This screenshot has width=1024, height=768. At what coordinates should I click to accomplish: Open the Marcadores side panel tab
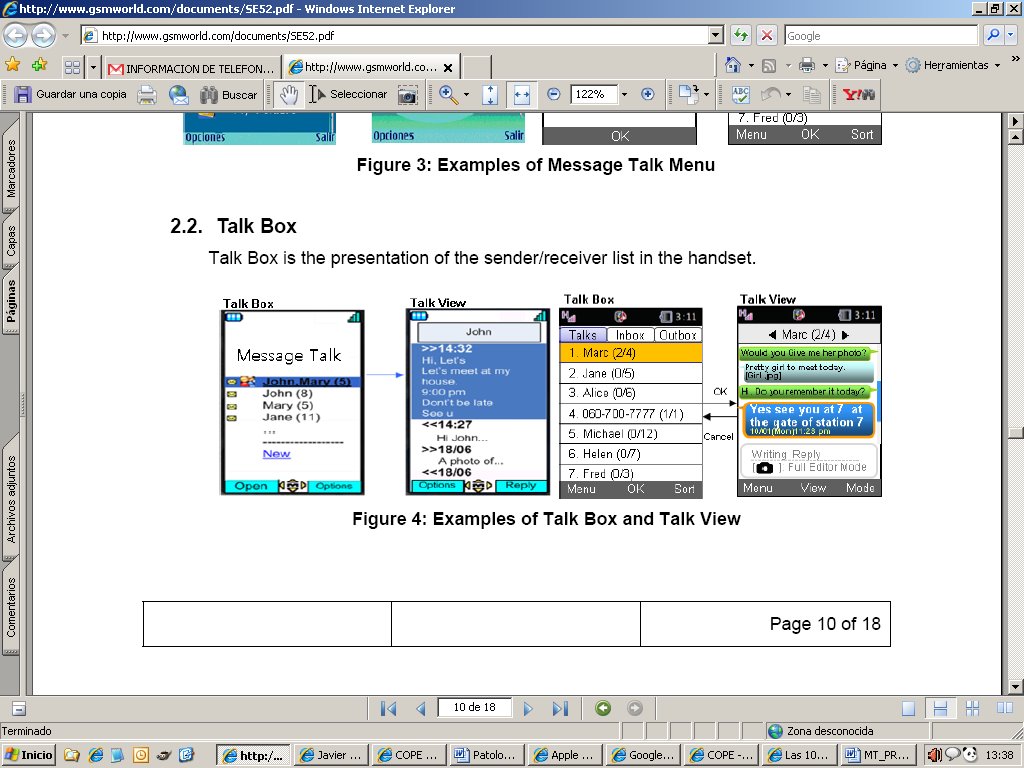[10, 168]
